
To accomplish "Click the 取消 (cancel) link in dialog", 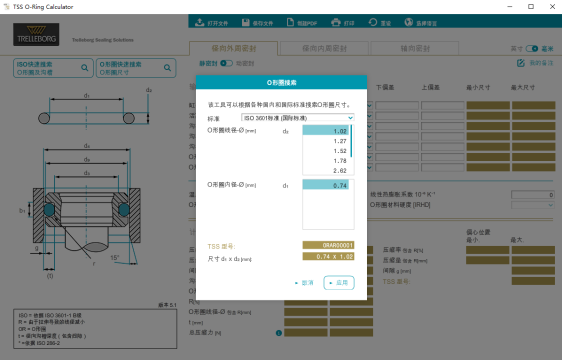I will (x=304, y=283).
